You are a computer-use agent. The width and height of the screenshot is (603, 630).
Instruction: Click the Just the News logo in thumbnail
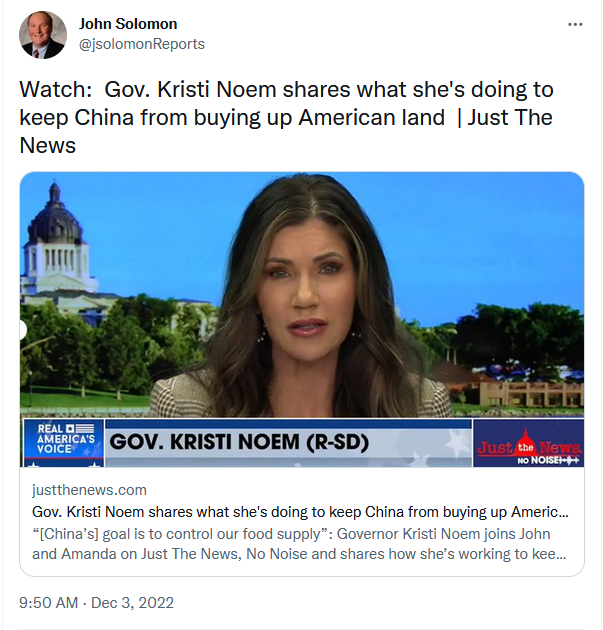[529, 443]
